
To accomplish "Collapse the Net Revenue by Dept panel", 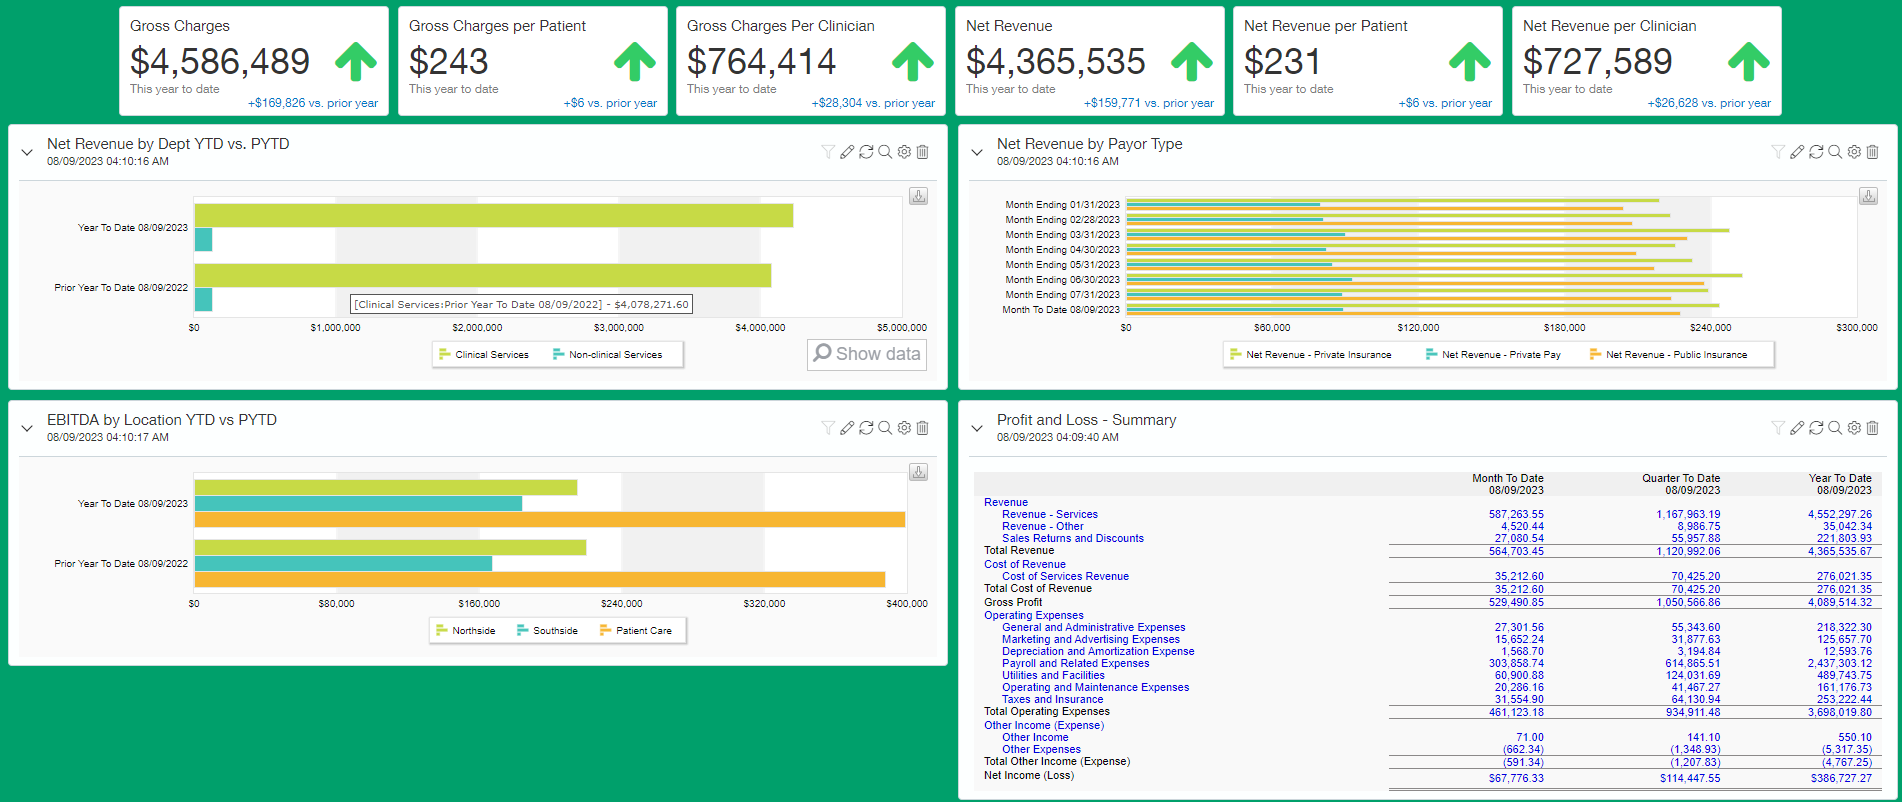I will [x=27, y=153].
